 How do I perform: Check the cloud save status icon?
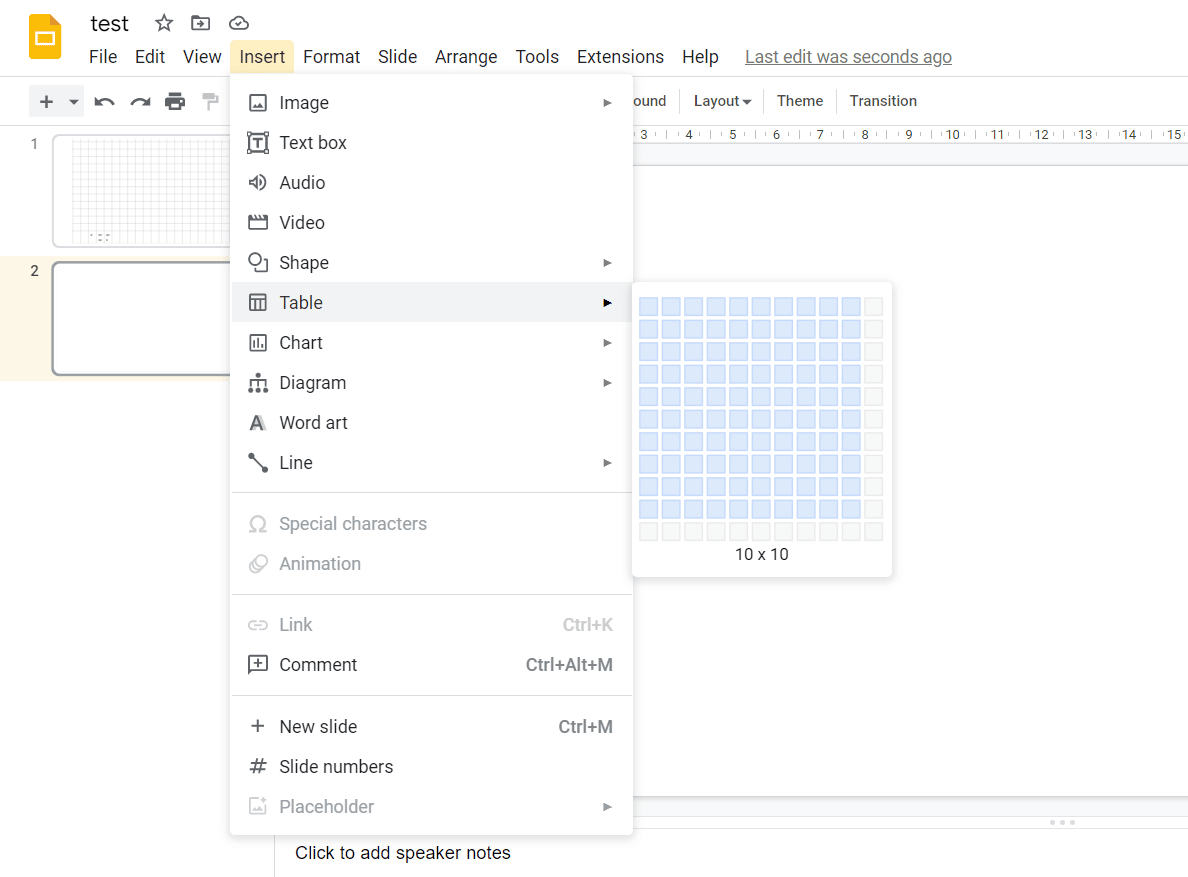coord(239,23)
